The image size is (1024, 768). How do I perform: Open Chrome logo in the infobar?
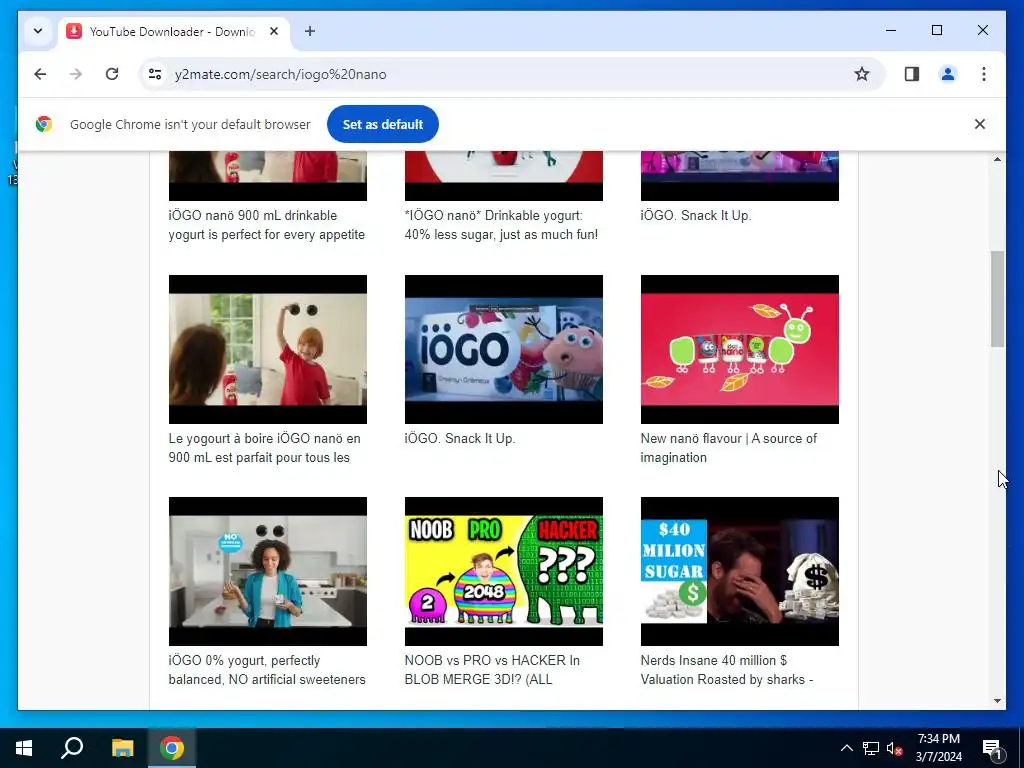[x=44, y=124]
